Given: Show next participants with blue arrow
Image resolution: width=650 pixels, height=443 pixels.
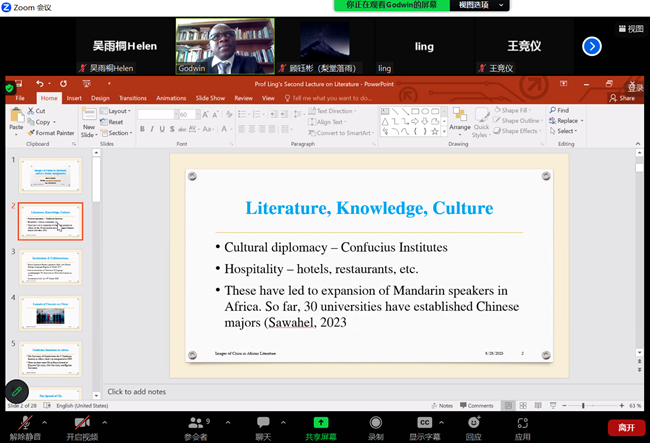Looking at the screenshot, I should click(592, 46).
